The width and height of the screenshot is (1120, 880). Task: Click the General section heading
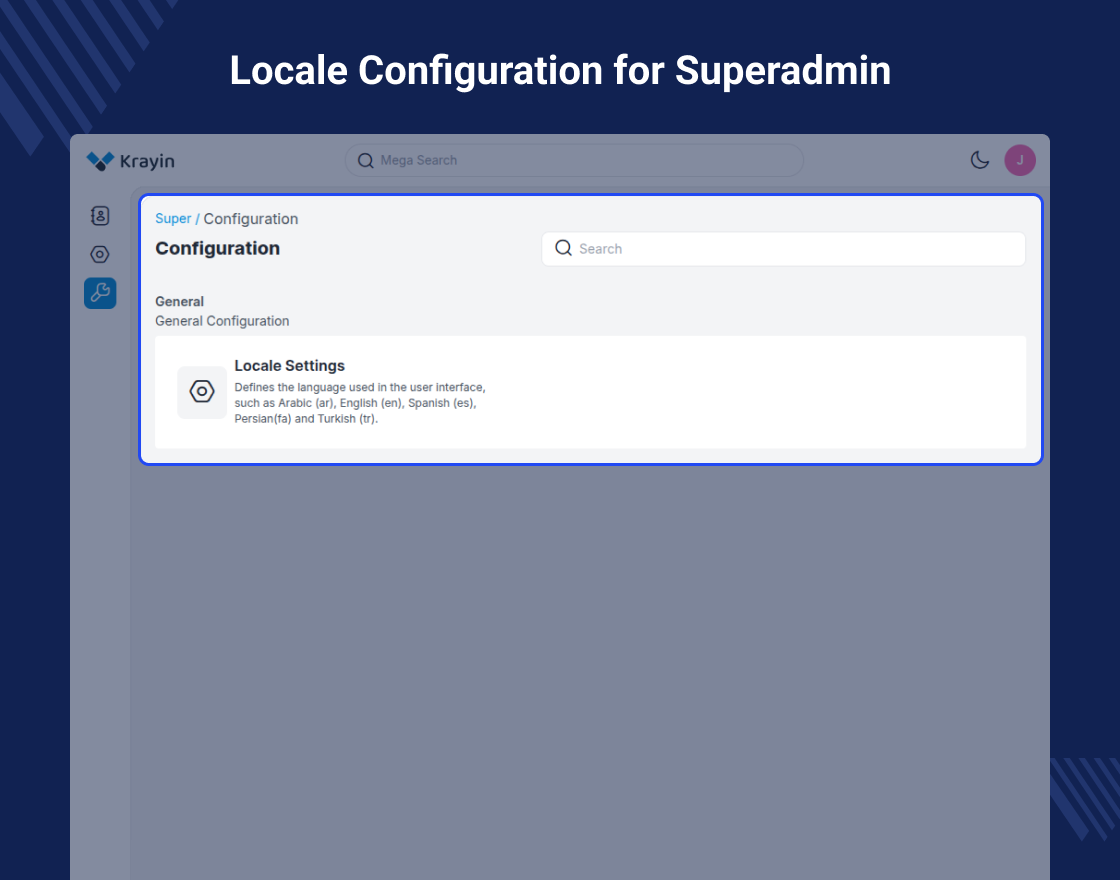pyautogui.click(x=179, y=301)
